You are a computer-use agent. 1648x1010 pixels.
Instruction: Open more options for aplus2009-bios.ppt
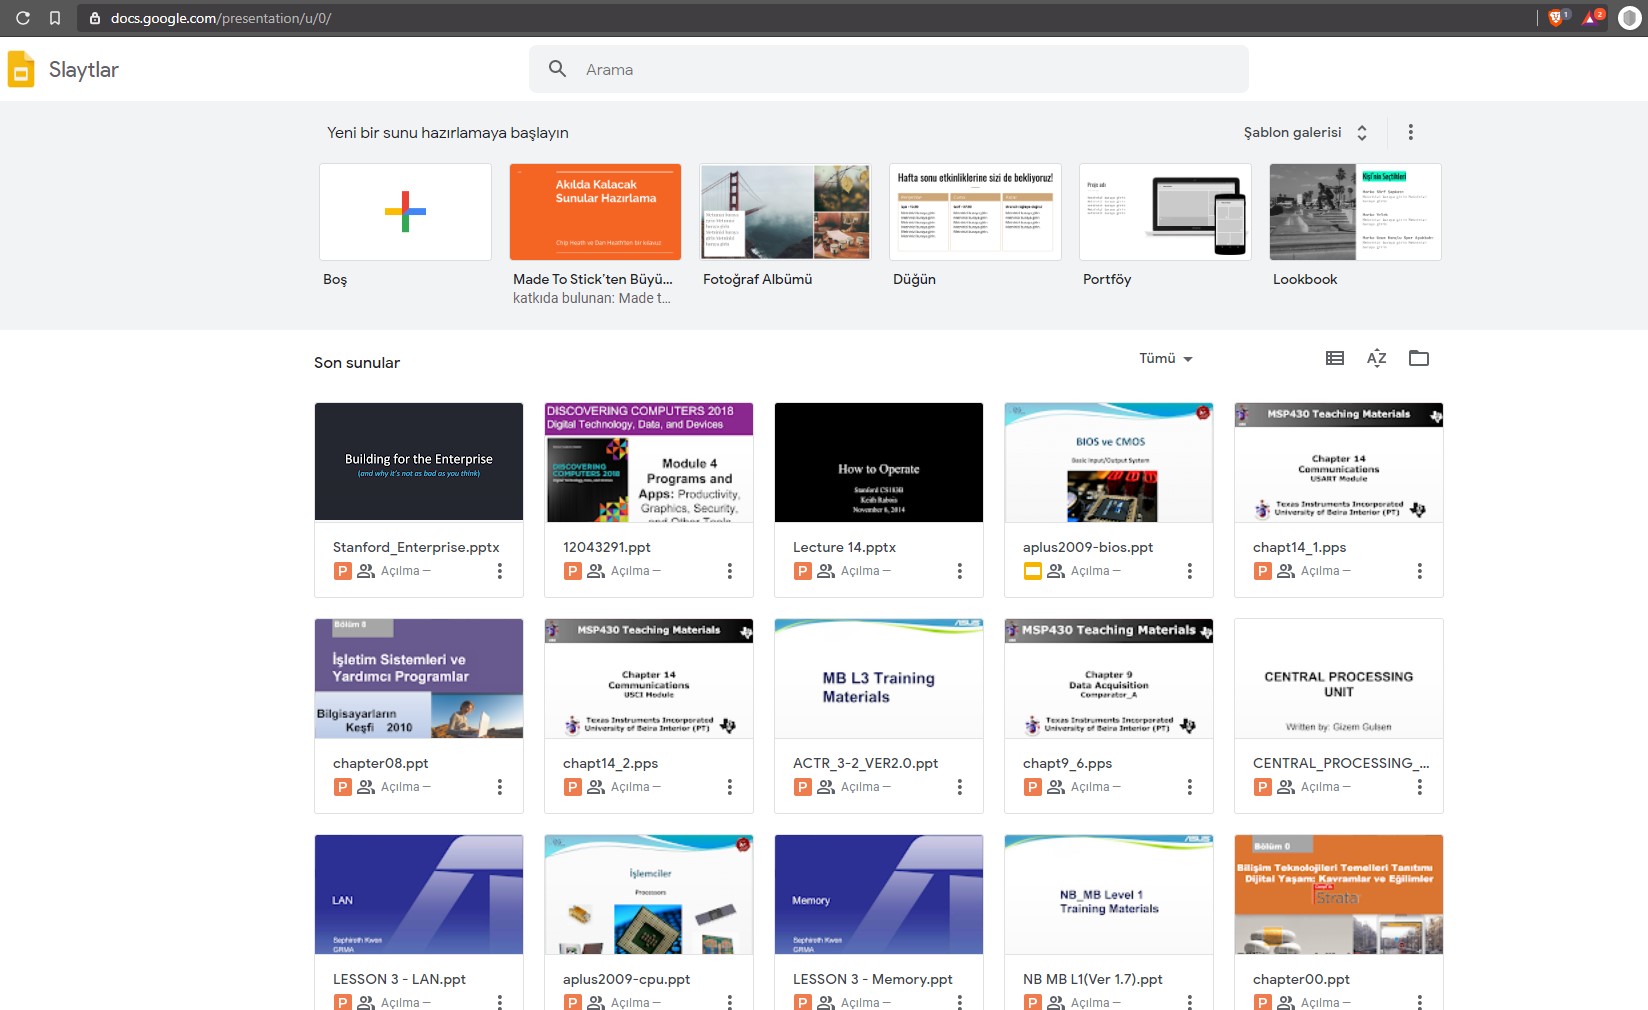1190,571
